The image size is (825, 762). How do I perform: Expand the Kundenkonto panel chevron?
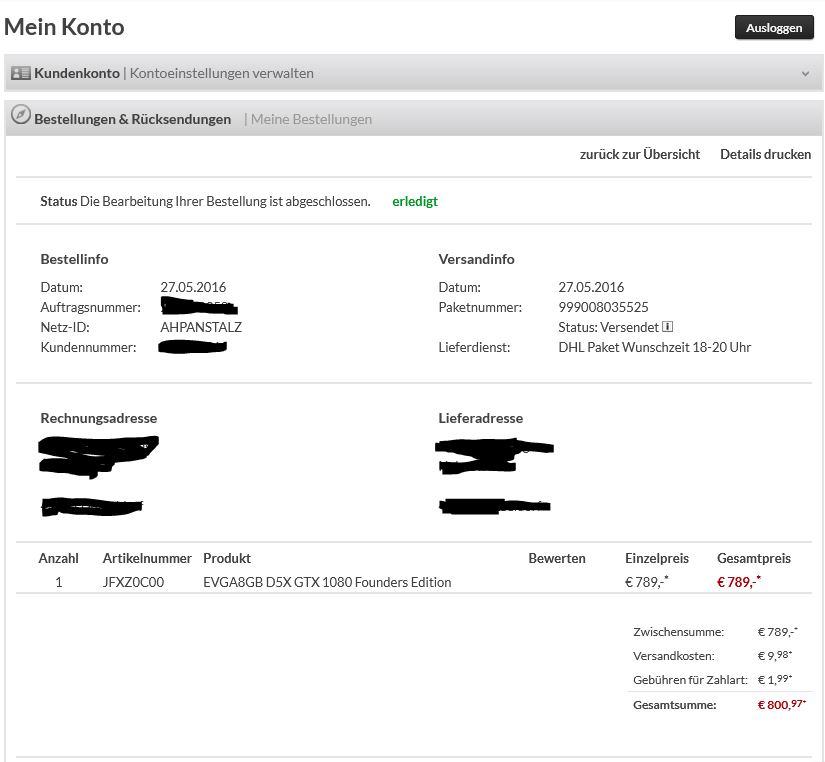805,74
